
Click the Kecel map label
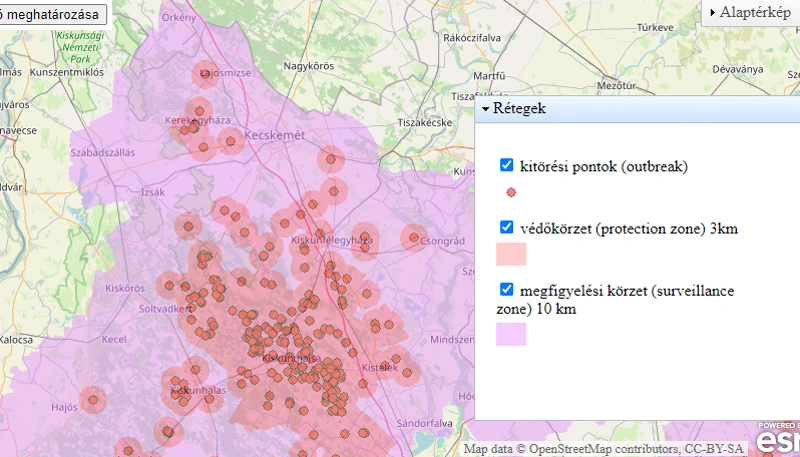point(114,339)
